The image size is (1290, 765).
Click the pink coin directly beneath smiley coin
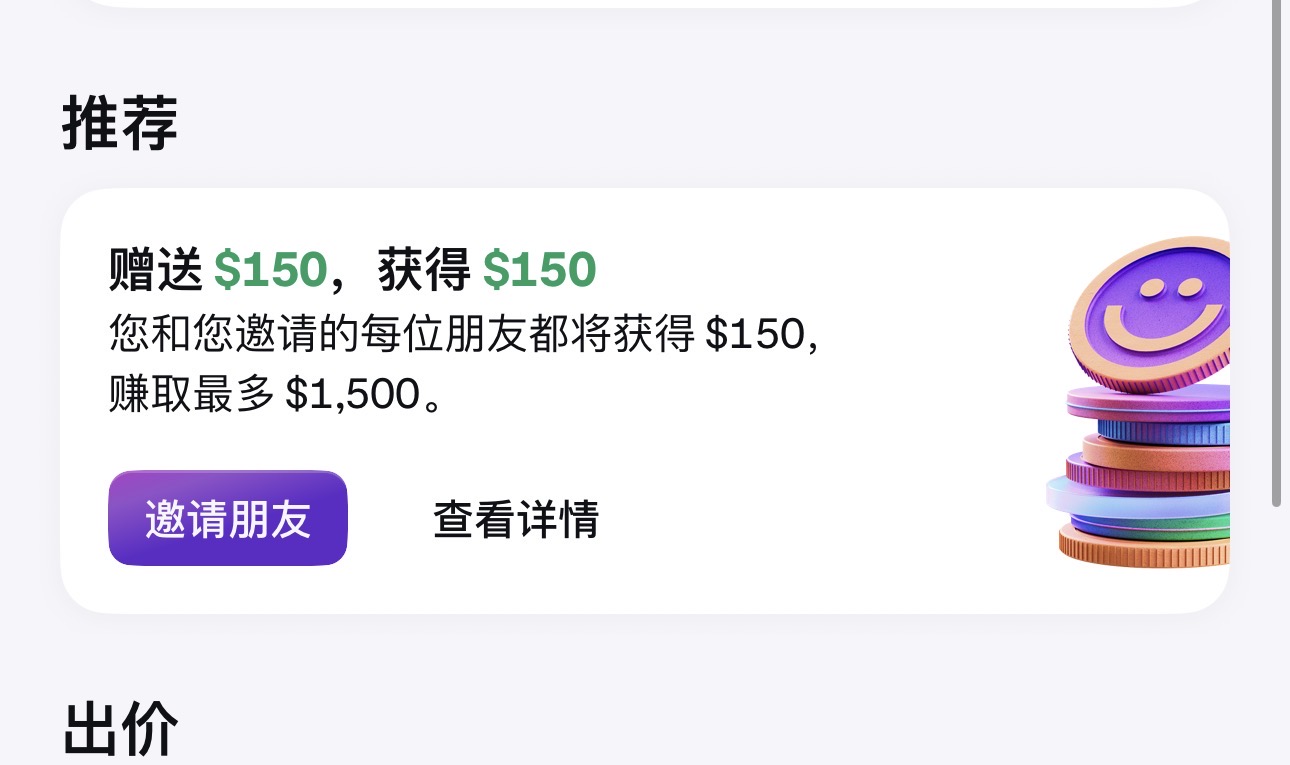click(x=1150, y=403)
